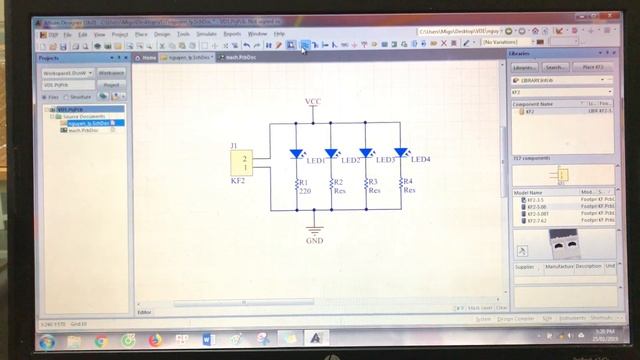Open the Tools menu

pos(183,34)
